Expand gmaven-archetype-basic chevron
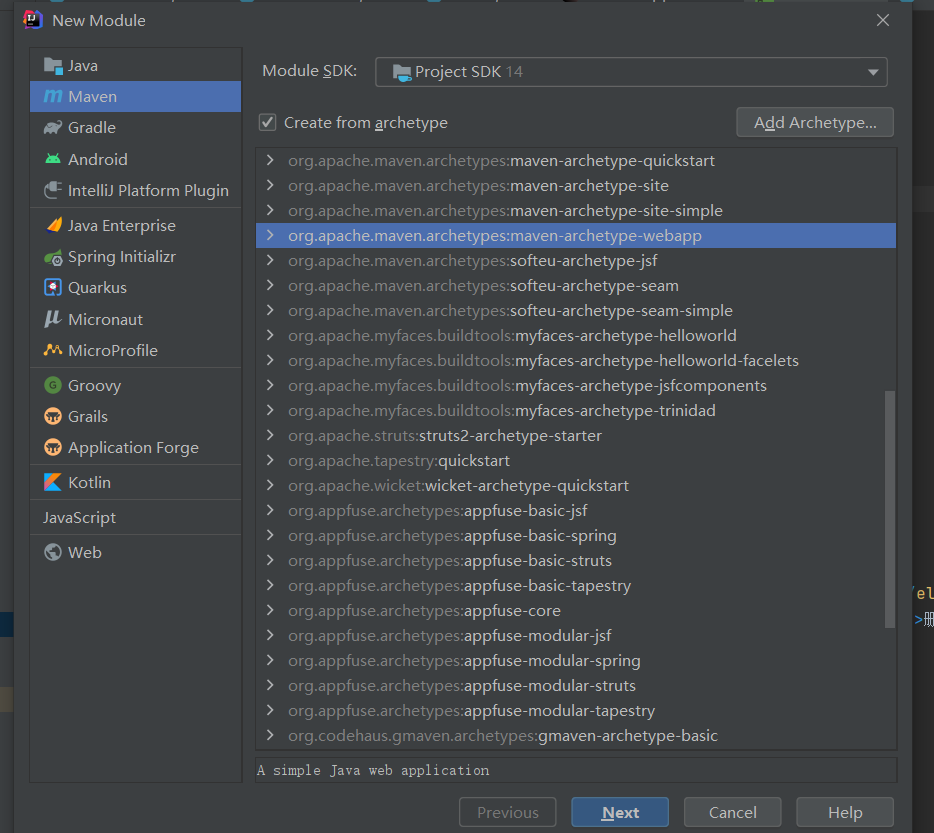934x833 pixels. tap(270, 735)
